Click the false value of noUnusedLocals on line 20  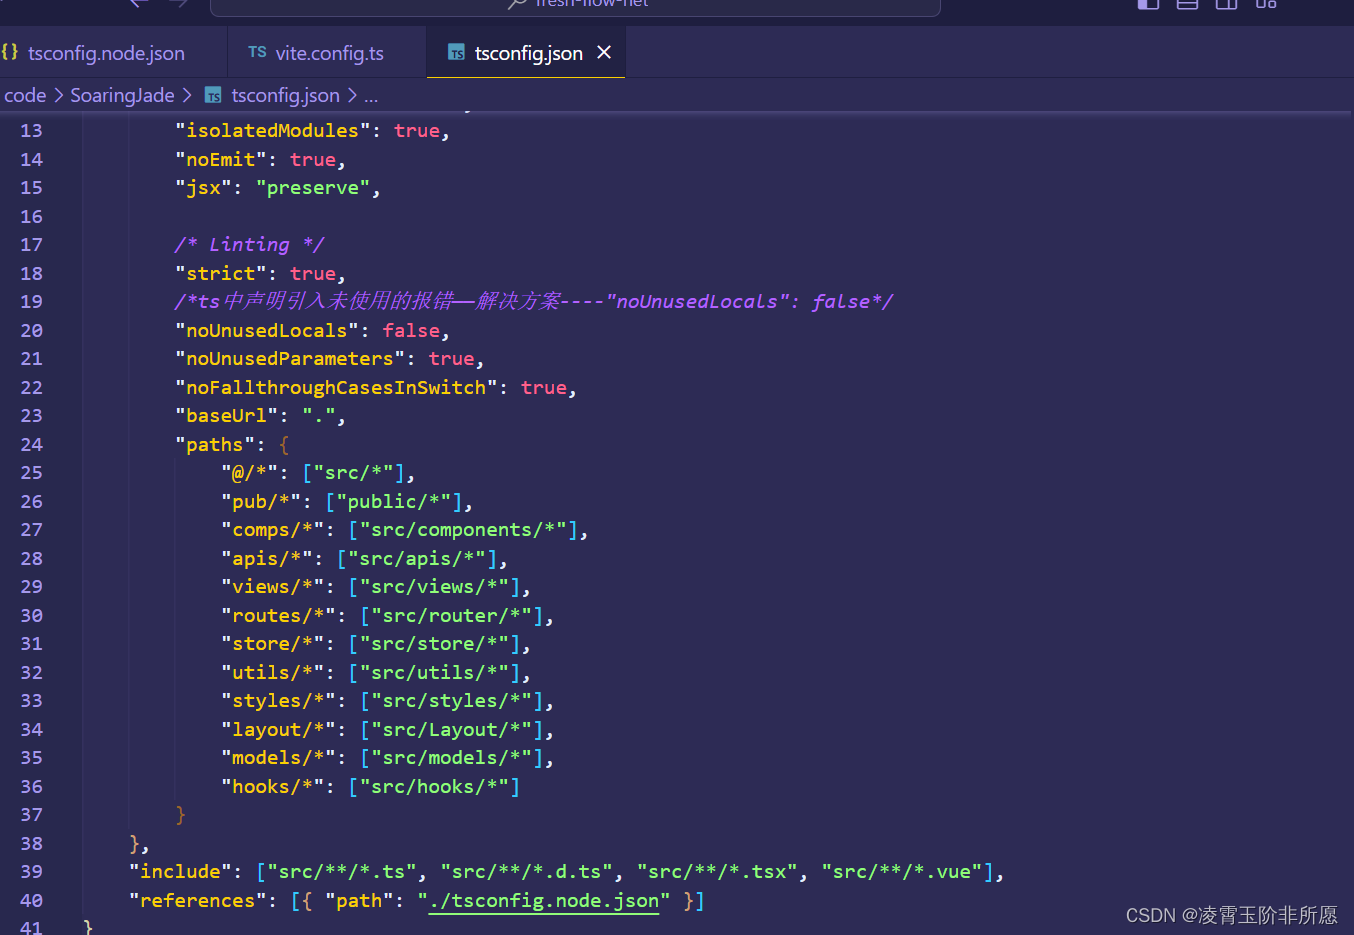tap(411, 330)
